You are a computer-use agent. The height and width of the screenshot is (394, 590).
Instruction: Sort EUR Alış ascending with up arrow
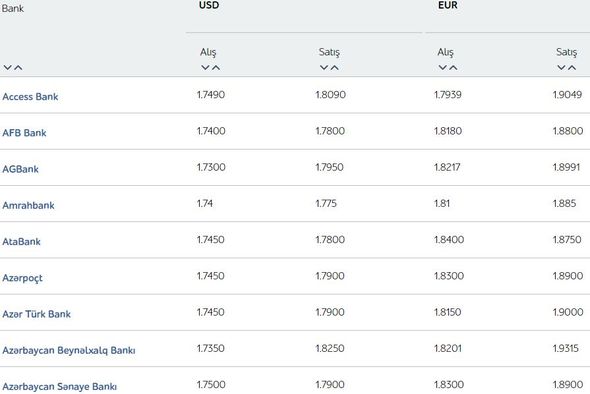(453, 68)
